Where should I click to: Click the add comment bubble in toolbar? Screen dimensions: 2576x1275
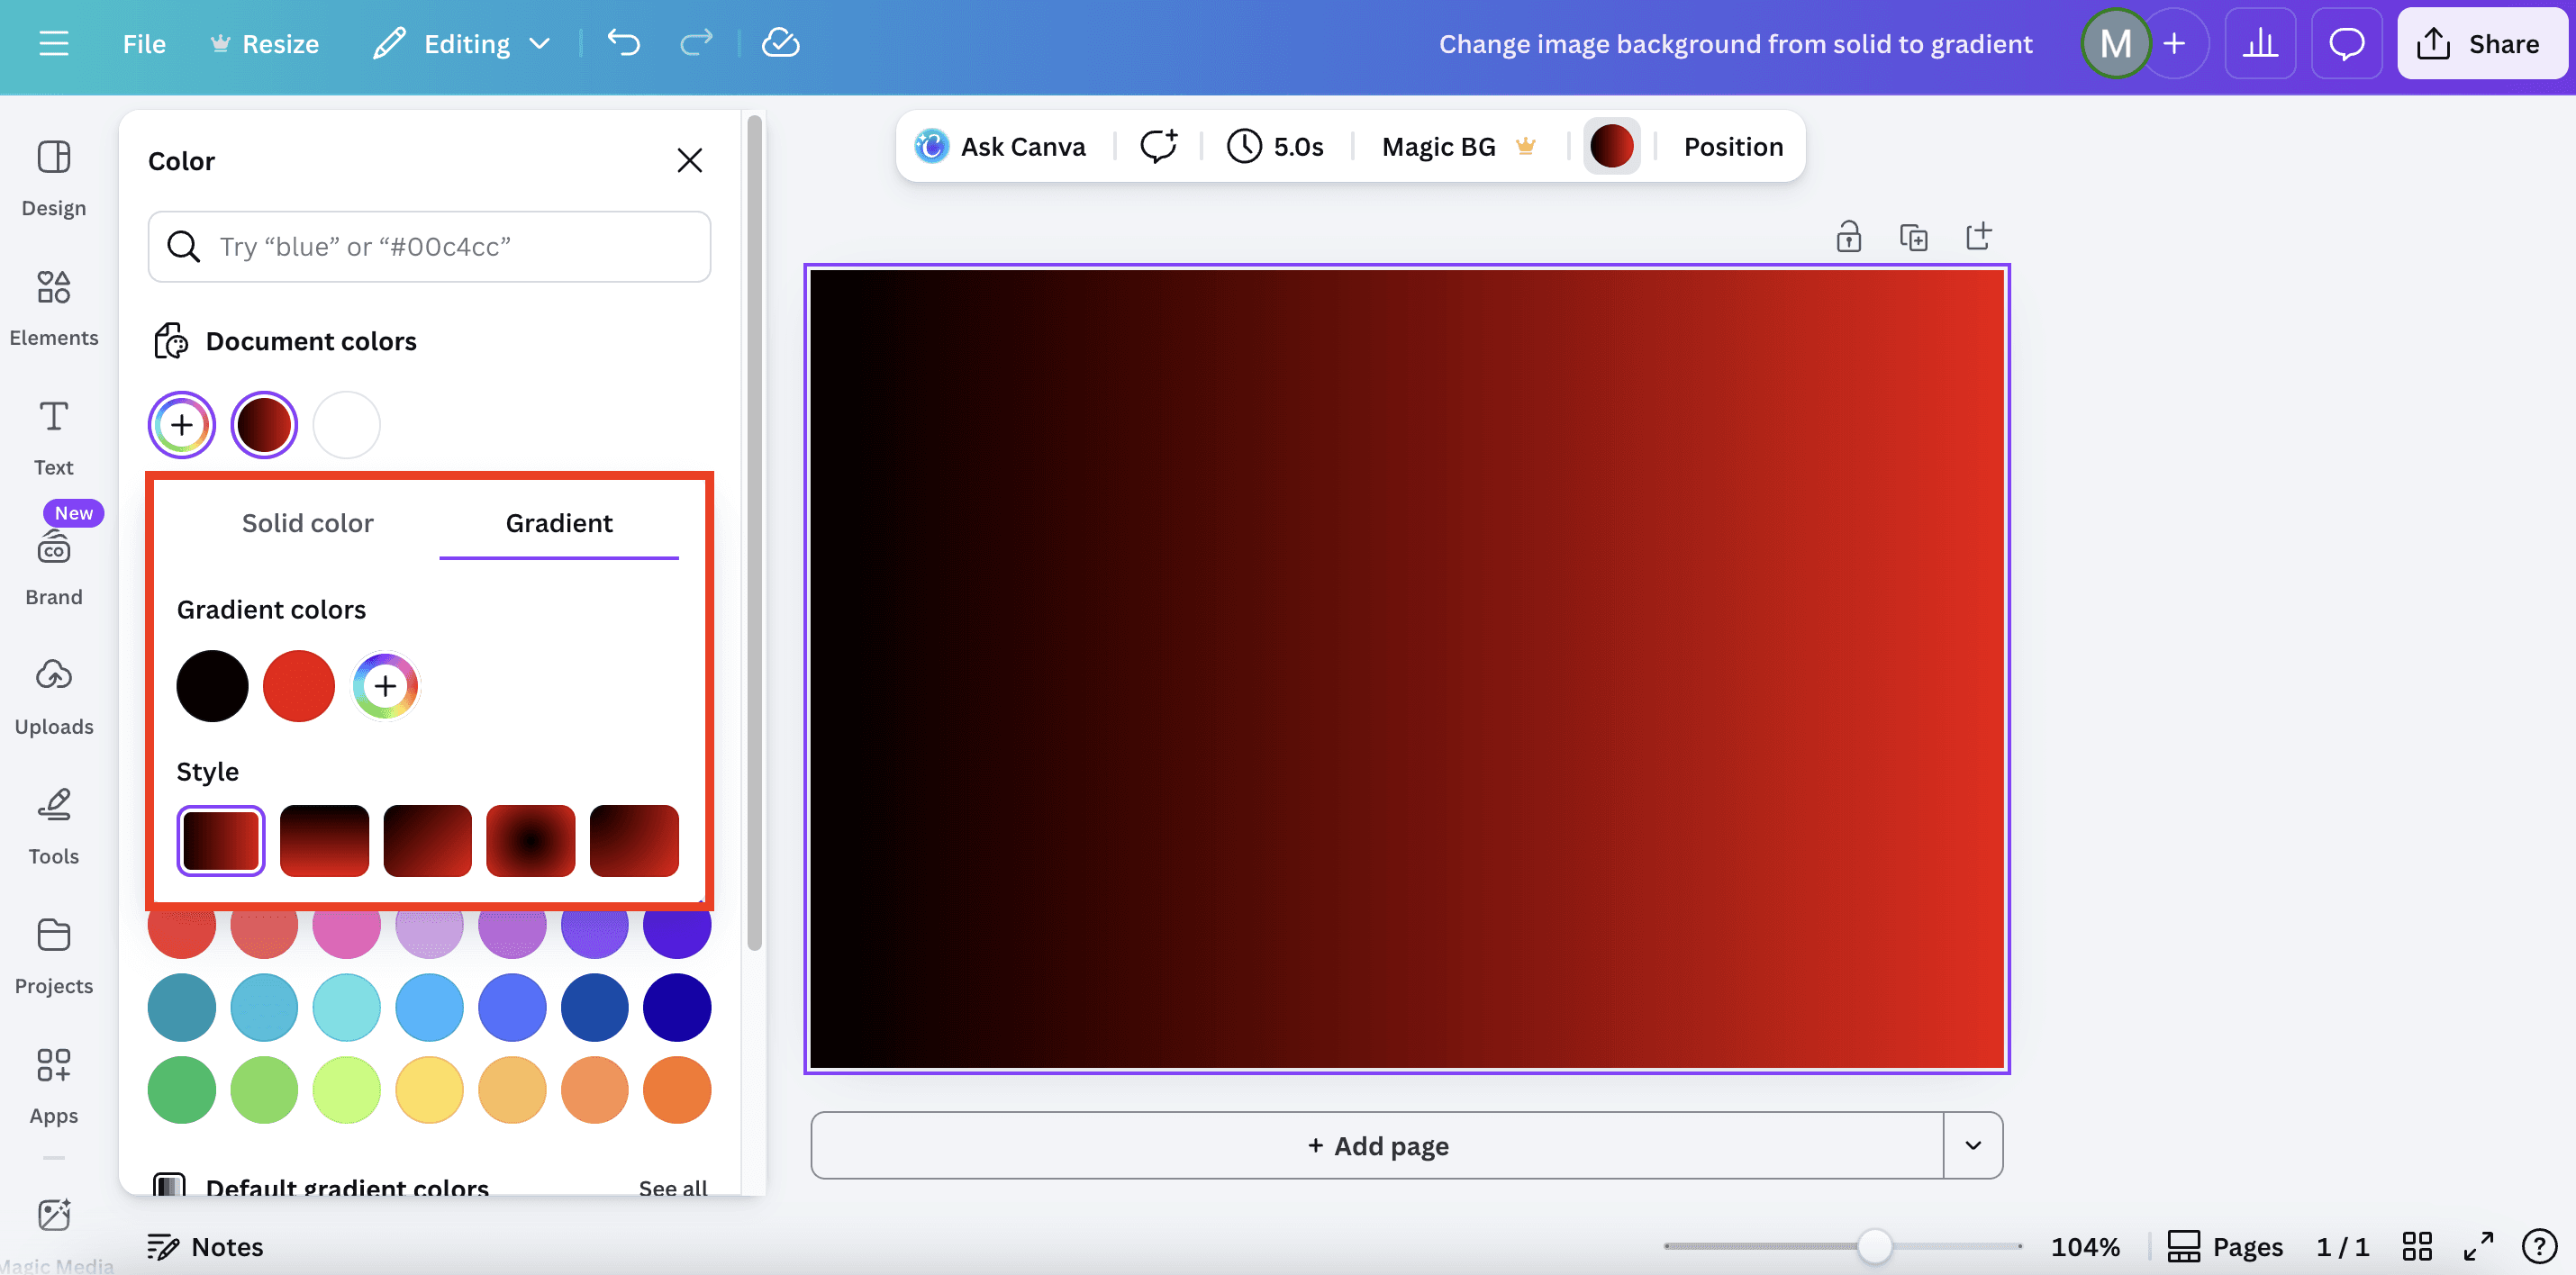coord(1159,146)
